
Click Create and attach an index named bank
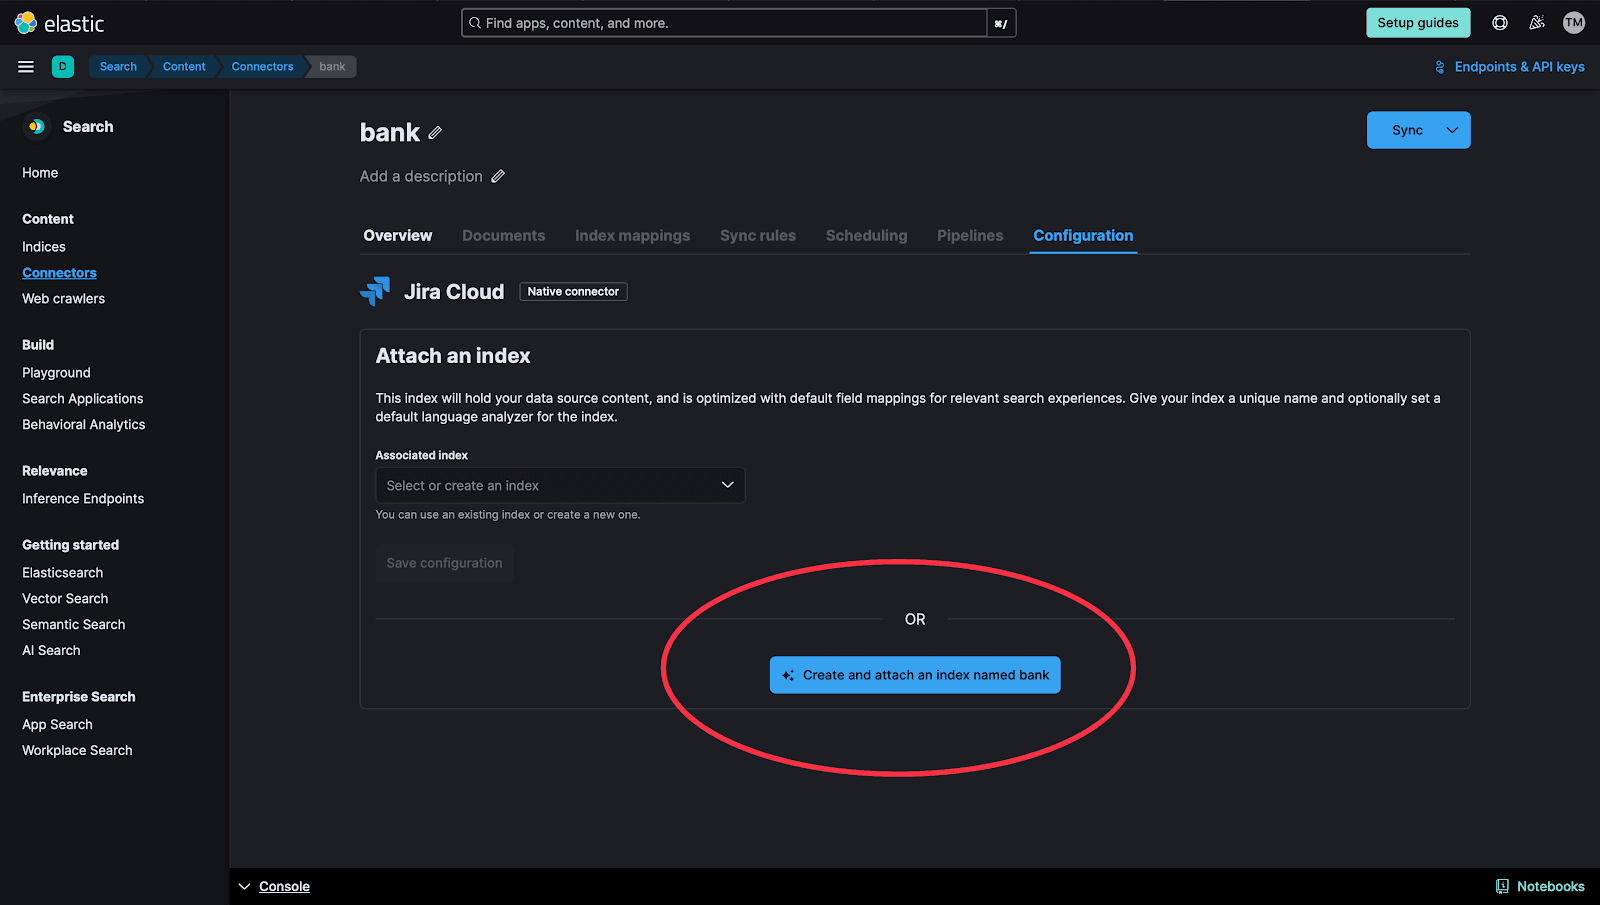[914, 674]
